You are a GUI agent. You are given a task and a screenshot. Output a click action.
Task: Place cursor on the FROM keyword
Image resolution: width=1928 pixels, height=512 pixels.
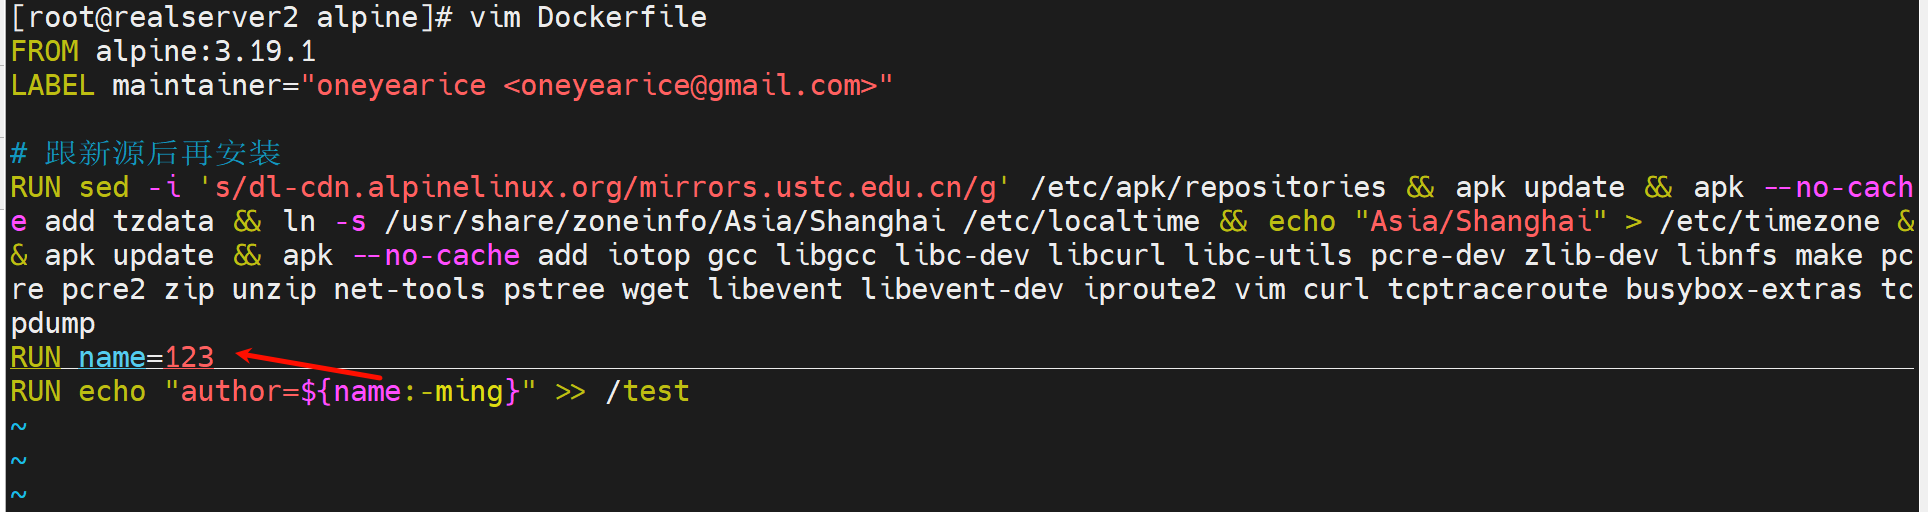[44, 51]
